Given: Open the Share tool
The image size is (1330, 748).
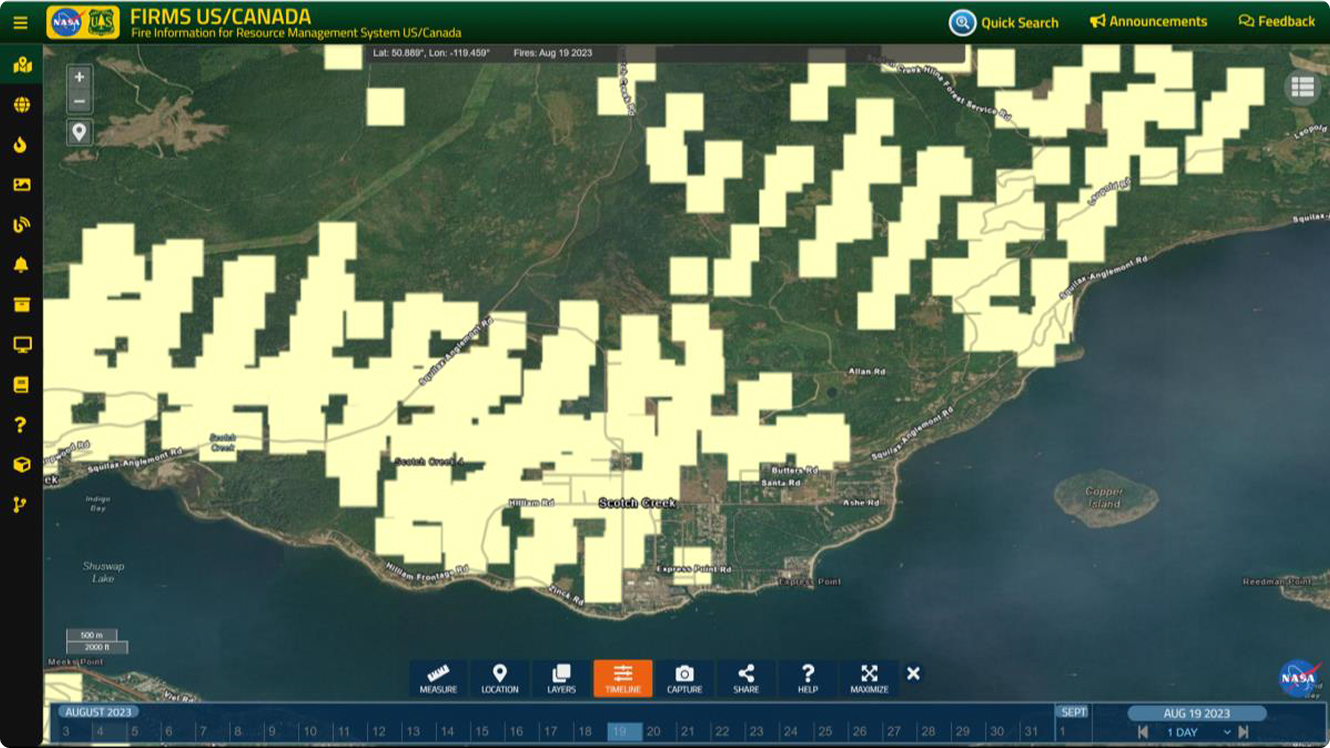Looking at the screenshot, I should (x=746, y=679).
